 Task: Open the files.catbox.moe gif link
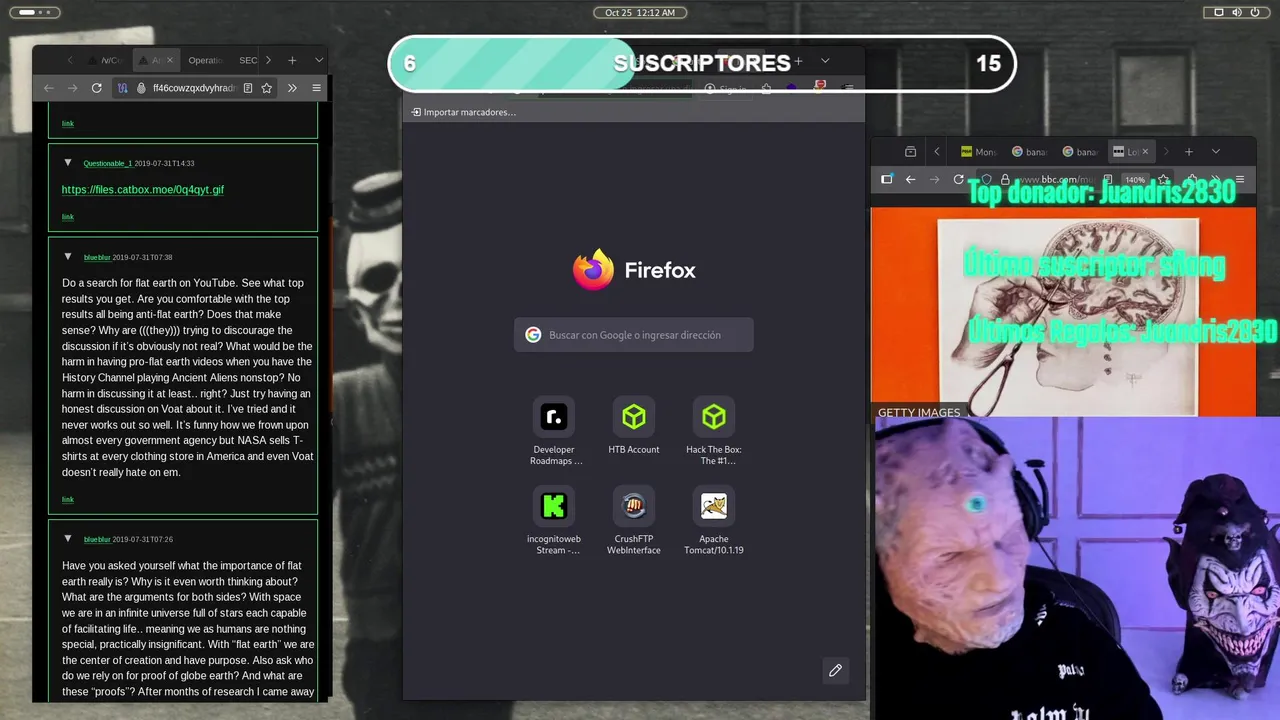[143, 190]
